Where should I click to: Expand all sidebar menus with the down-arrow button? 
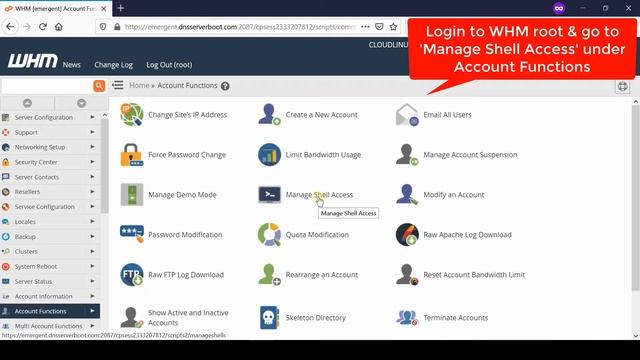[82, 103]
